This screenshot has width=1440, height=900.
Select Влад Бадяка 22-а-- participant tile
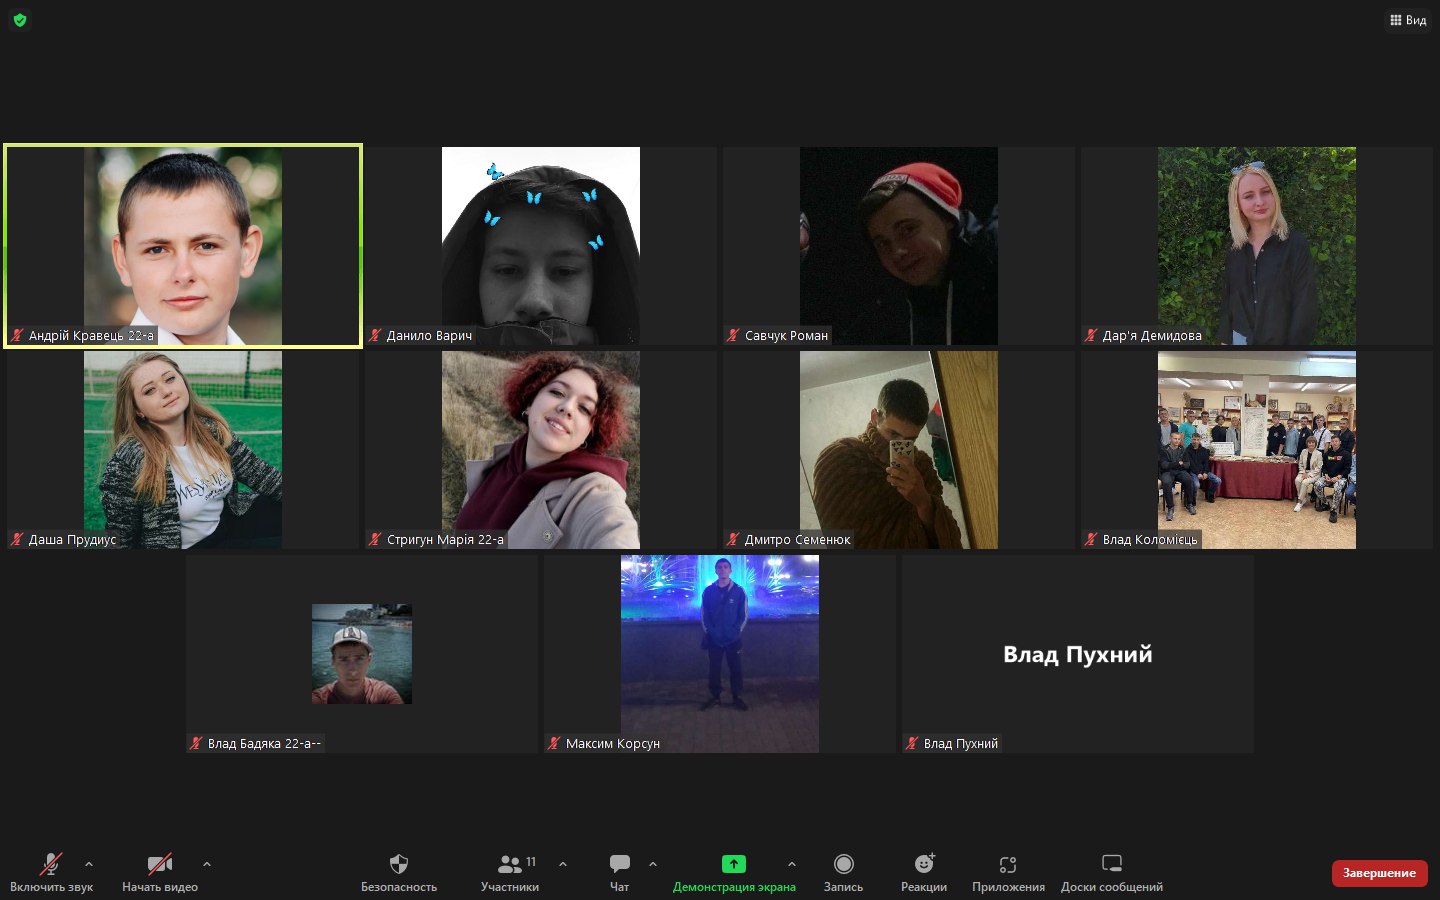click(362, 654)
